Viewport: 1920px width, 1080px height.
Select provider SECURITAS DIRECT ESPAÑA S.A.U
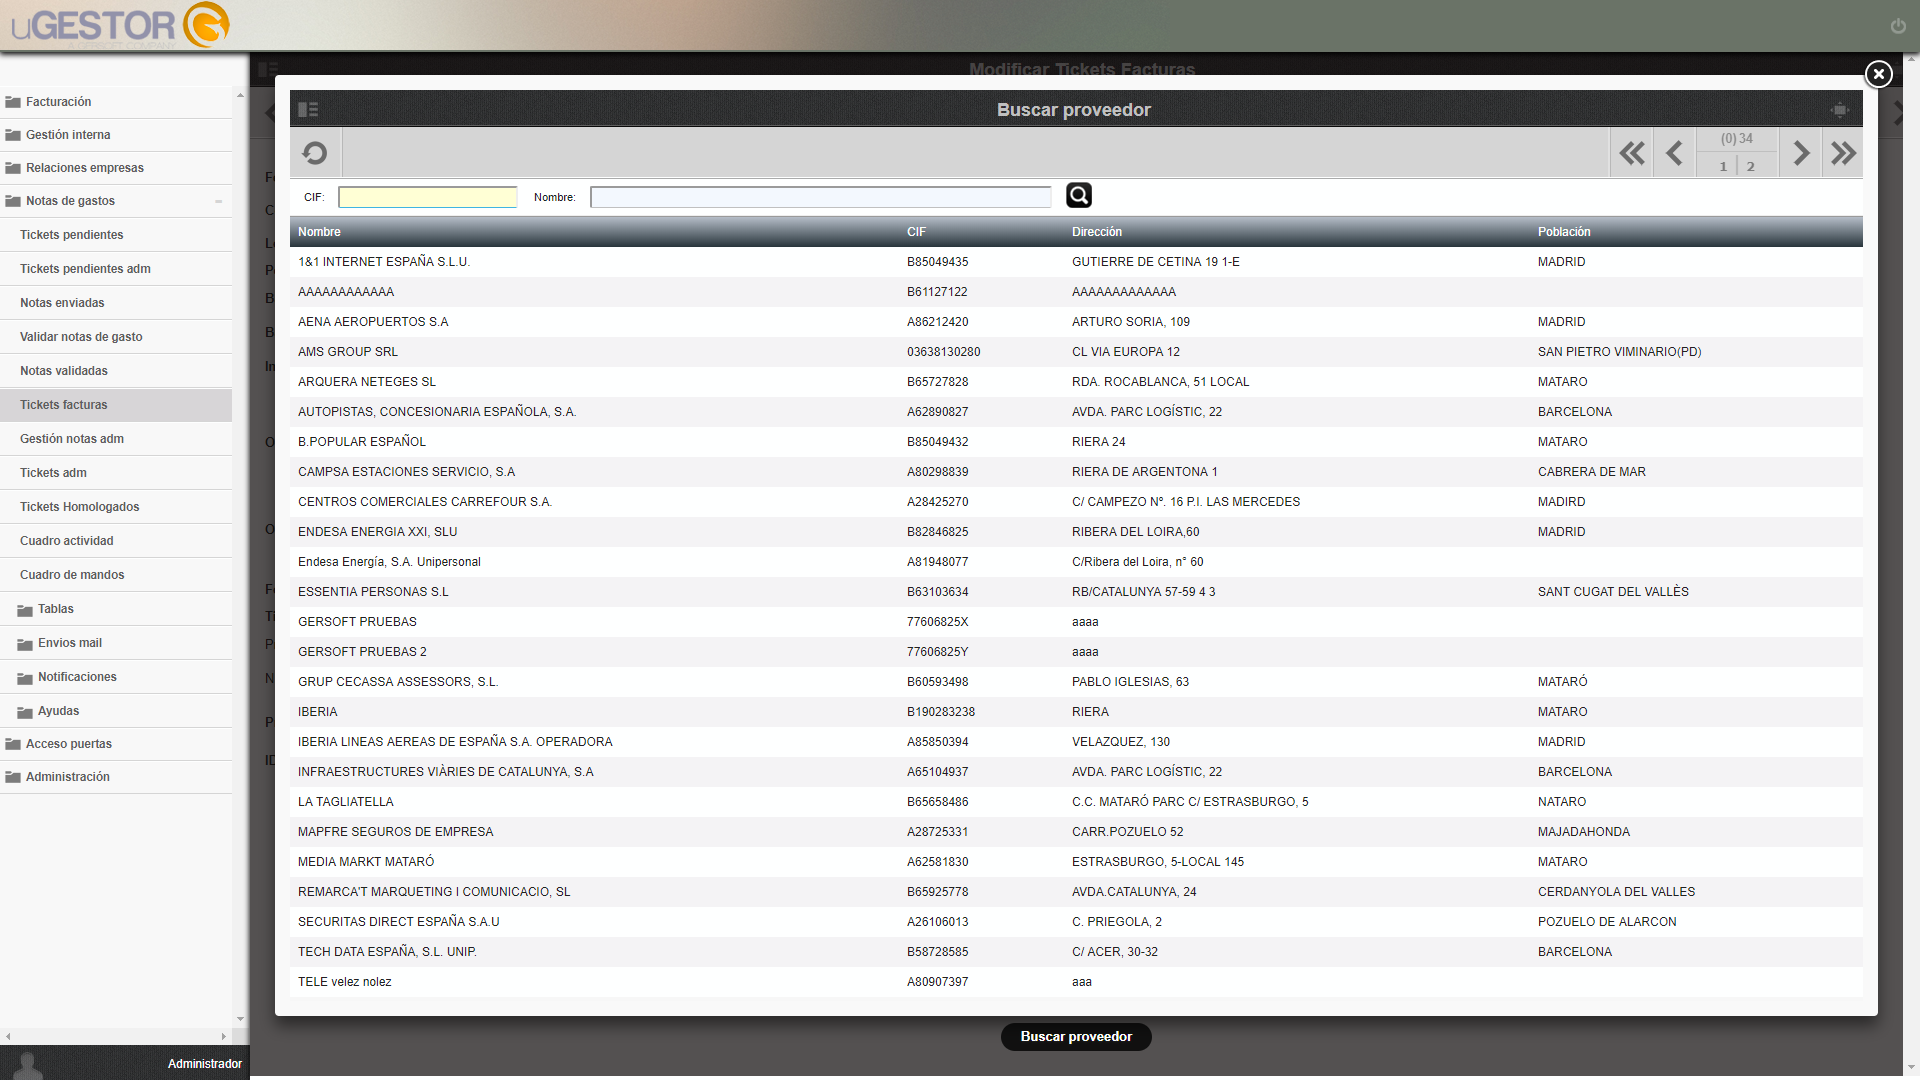(x=1076, y=922)
